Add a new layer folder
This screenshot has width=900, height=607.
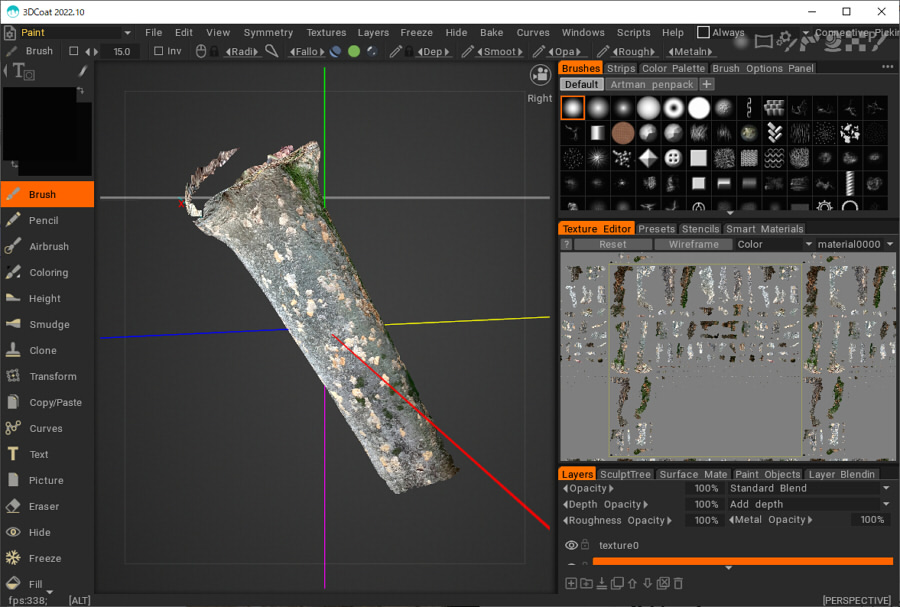(587, 583)
